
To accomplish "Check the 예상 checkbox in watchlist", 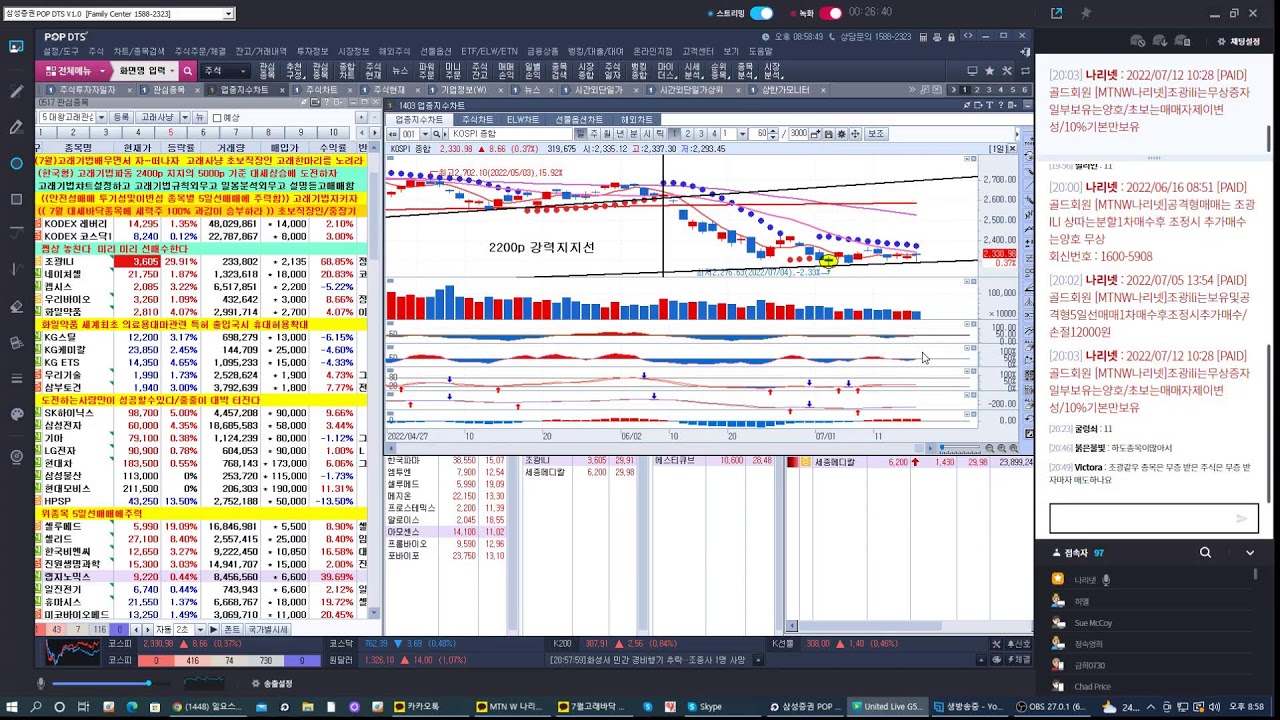I will pyautogui.click(x=217, y=118).
